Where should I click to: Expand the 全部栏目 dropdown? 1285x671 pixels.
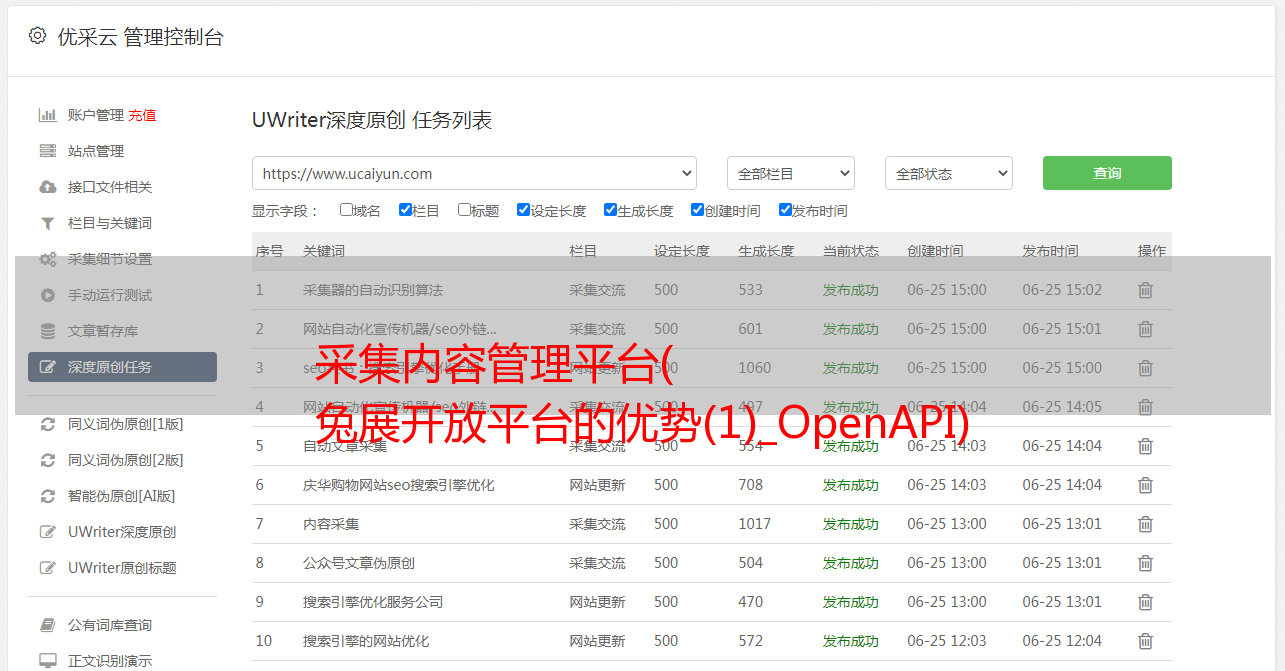point(790,173)
